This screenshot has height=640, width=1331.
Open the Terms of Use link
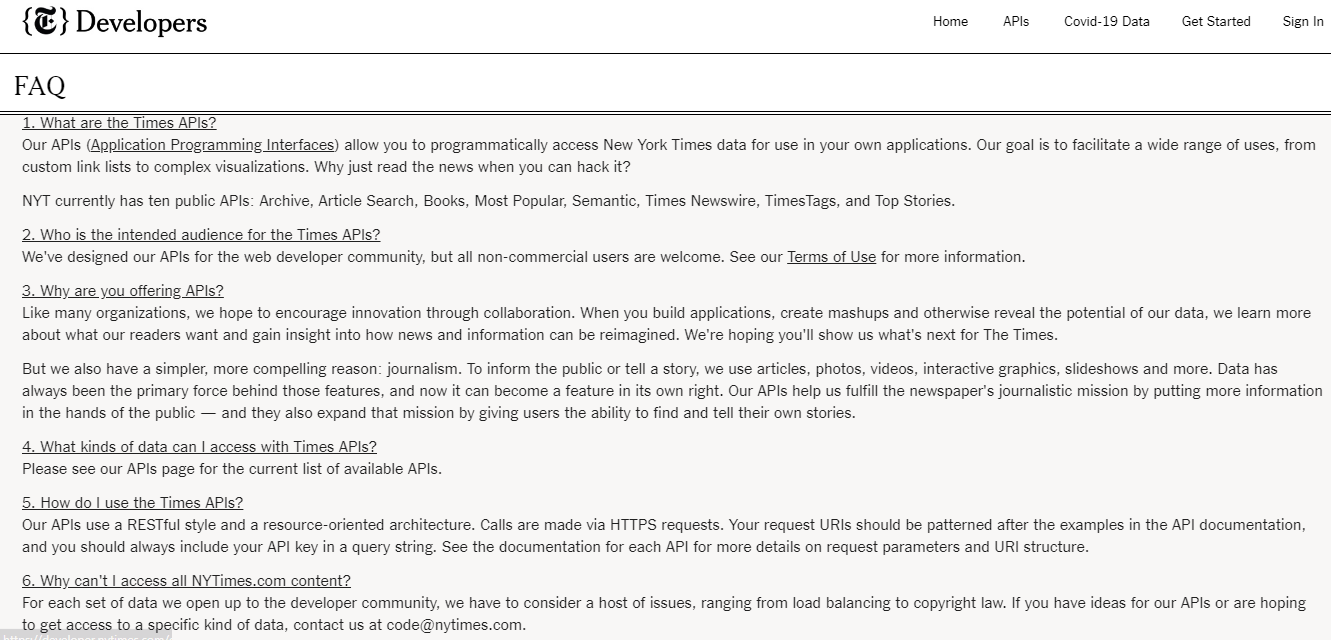tap(831, 257)
